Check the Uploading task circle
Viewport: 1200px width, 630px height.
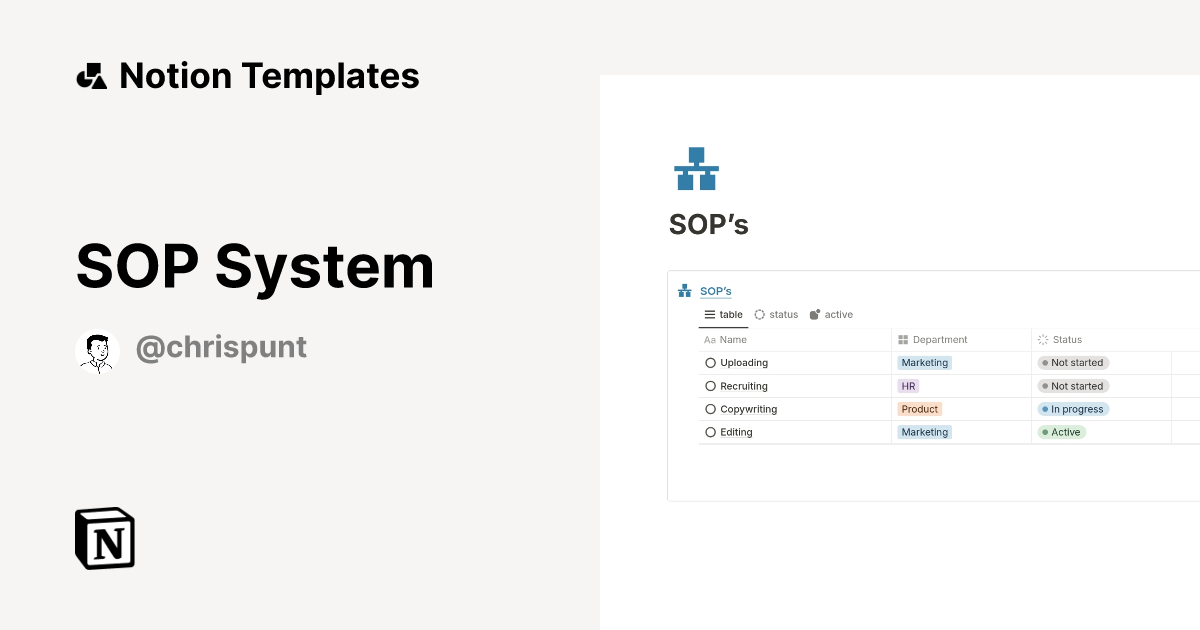tap(709, 362)
